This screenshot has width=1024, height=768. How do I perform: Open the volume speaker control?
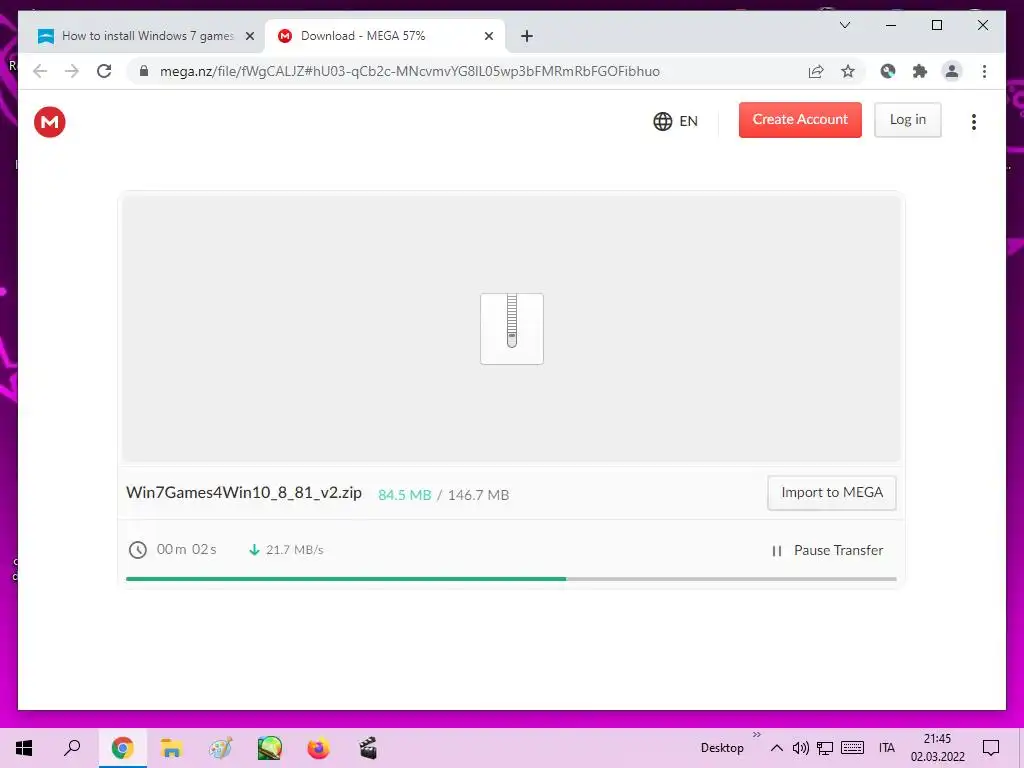tap(800, 748)
